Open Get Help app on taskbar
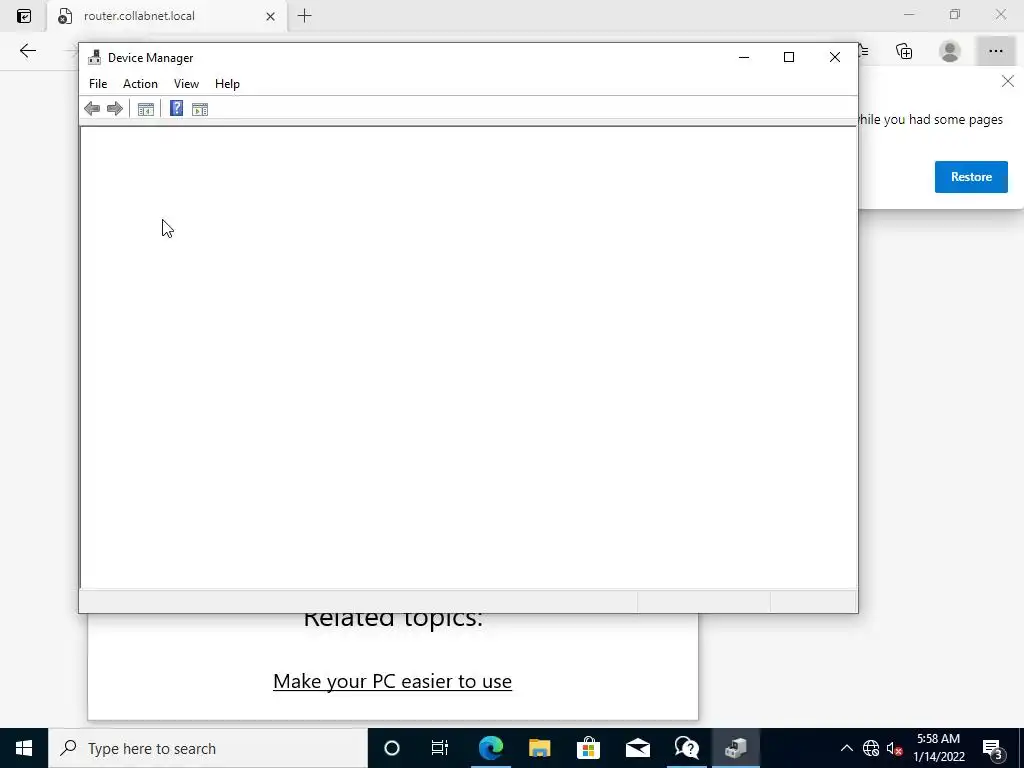1024x768 pixels. [686, 748]
